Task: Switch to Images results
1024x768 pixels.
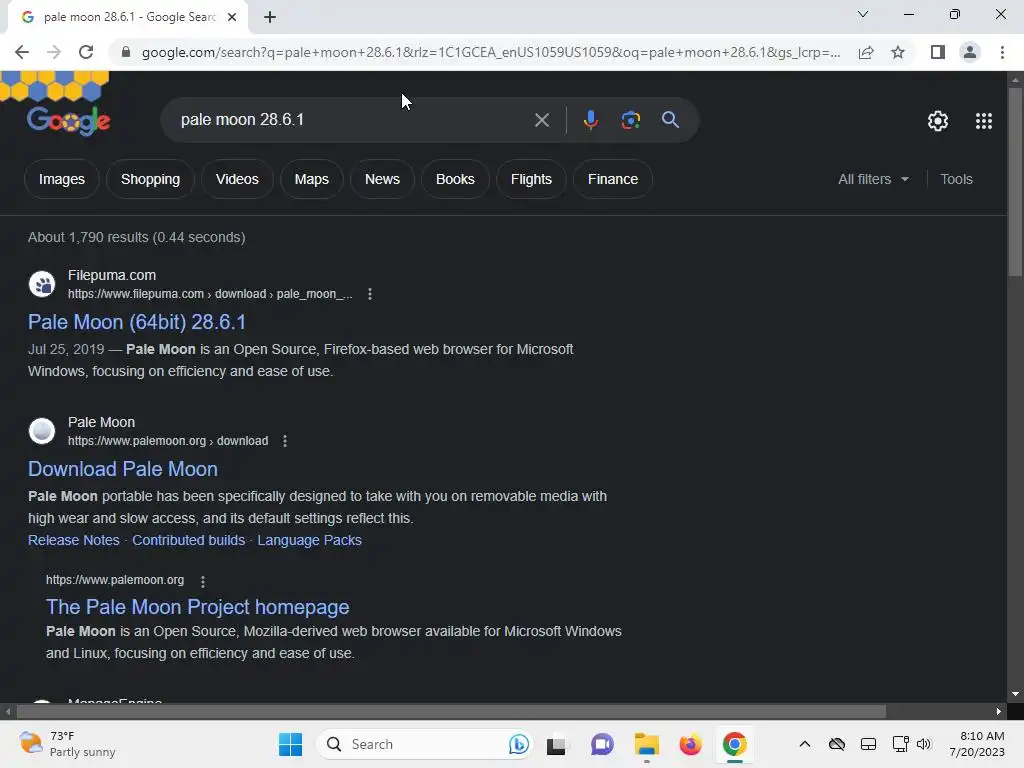Action: (62, 179)
